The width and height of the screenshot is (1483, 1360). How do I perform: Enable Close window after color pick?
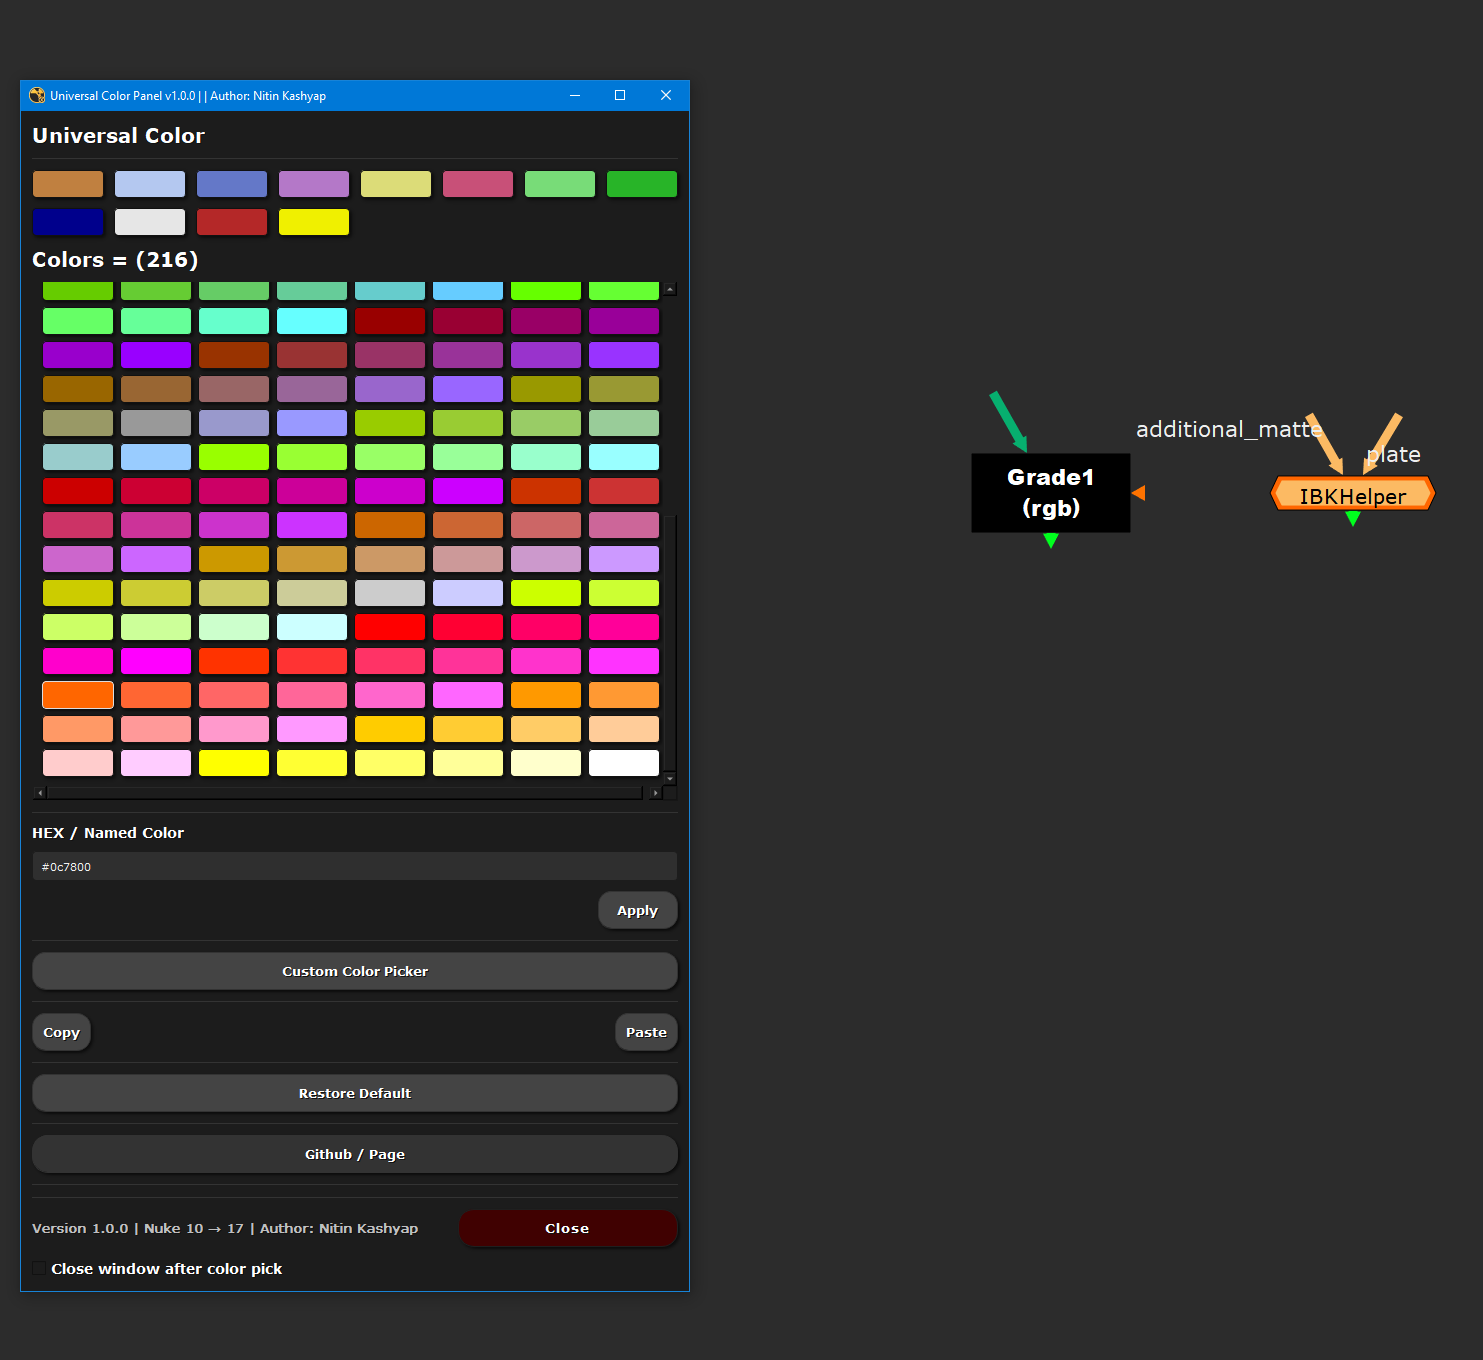tap(39, 1268)
